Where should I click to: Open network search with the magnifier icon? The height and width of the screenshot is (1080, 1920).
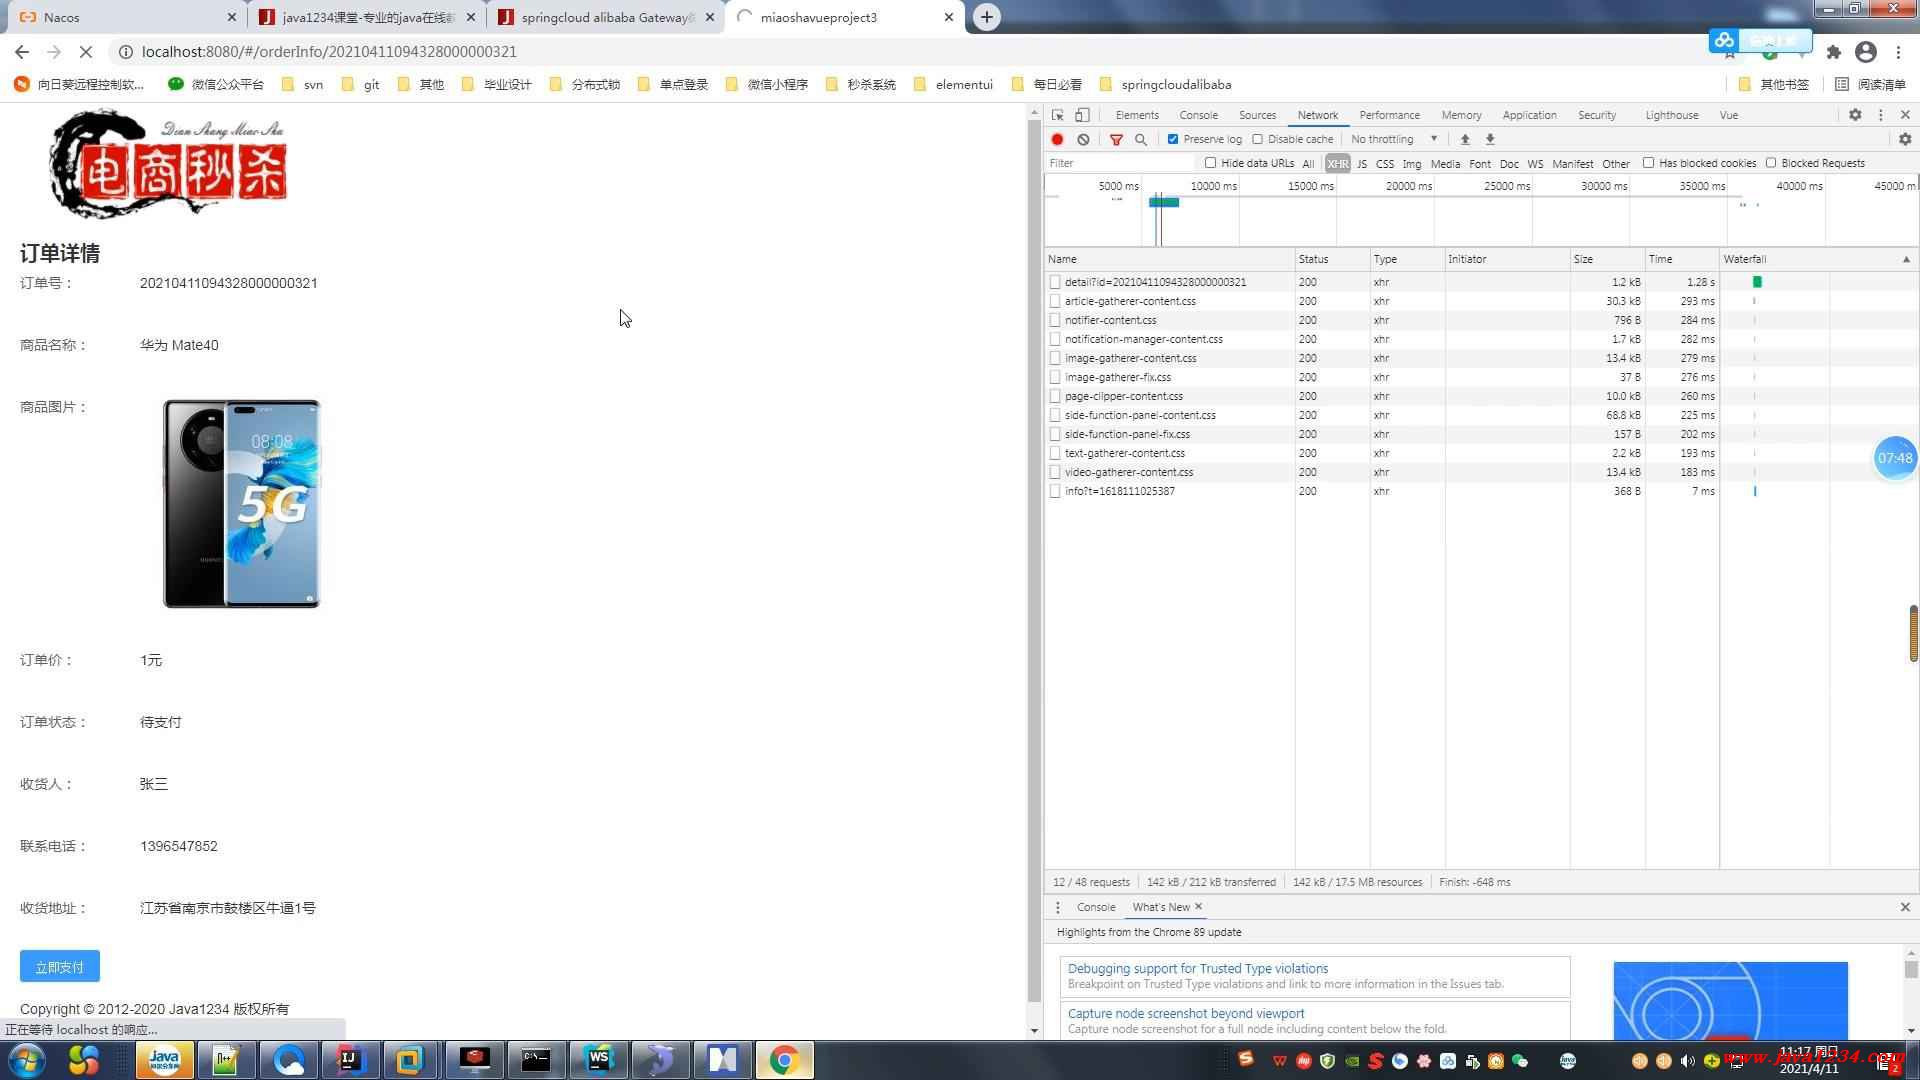tap(1141, 139)
